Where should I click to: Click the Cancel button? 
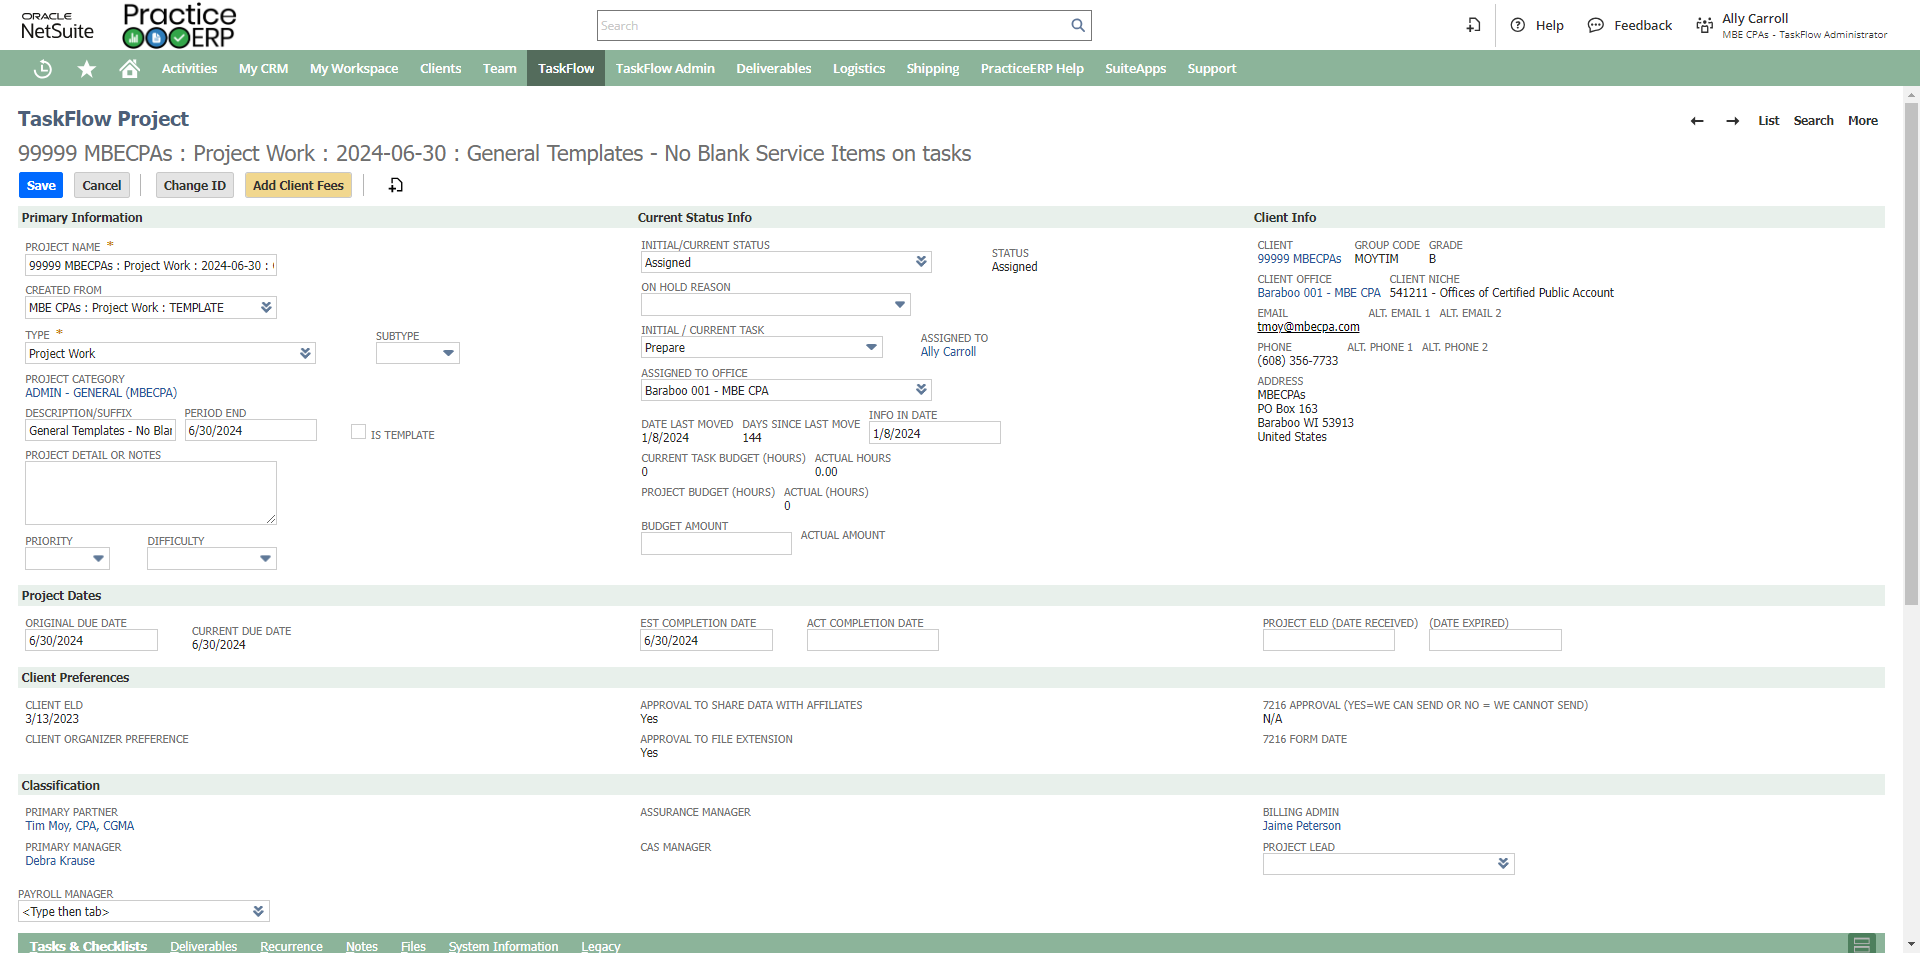click(x=102, y=185)
